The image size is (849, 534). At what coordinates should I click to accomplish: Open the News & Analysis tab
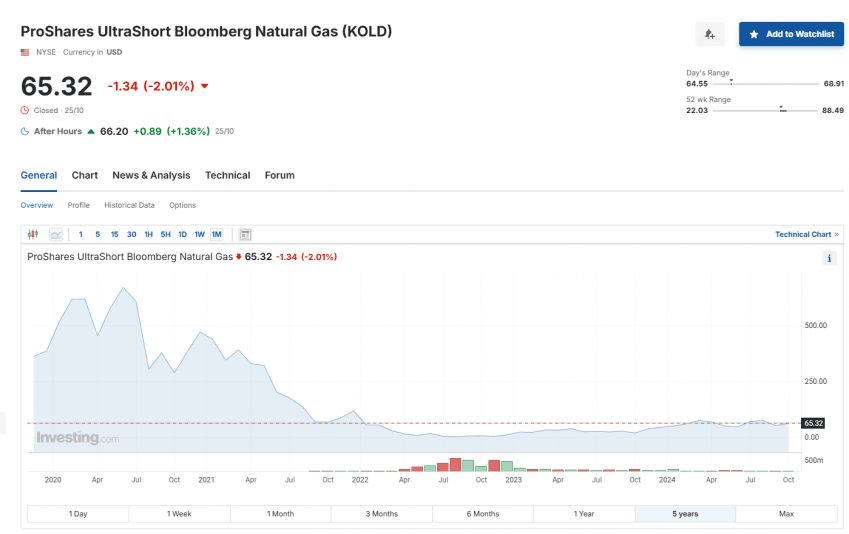[151, 175]
